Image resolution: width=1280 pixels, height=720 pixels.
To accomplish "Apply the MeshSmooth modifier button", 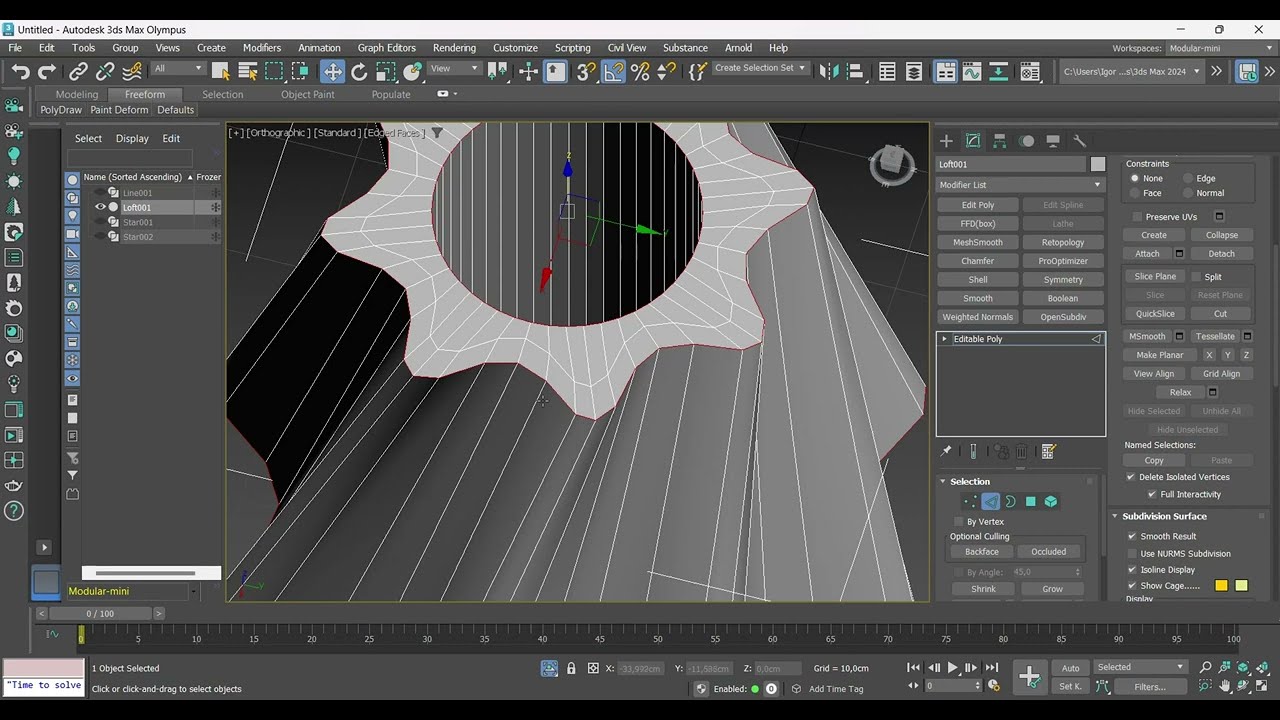I will coord(978,242).
